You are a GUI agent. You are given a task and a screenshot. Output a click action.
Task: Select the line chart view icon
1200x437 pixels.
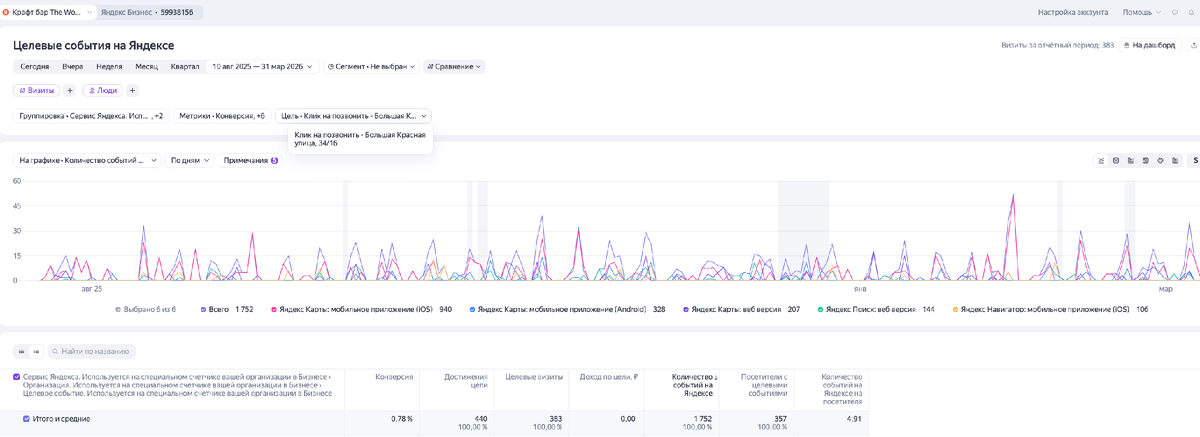[1101, 160]
